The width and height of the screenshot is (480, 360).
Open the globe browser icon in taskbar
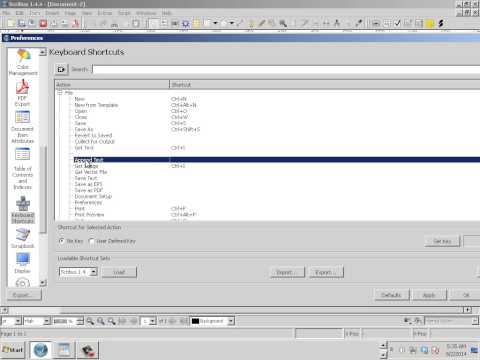(41, 350)
